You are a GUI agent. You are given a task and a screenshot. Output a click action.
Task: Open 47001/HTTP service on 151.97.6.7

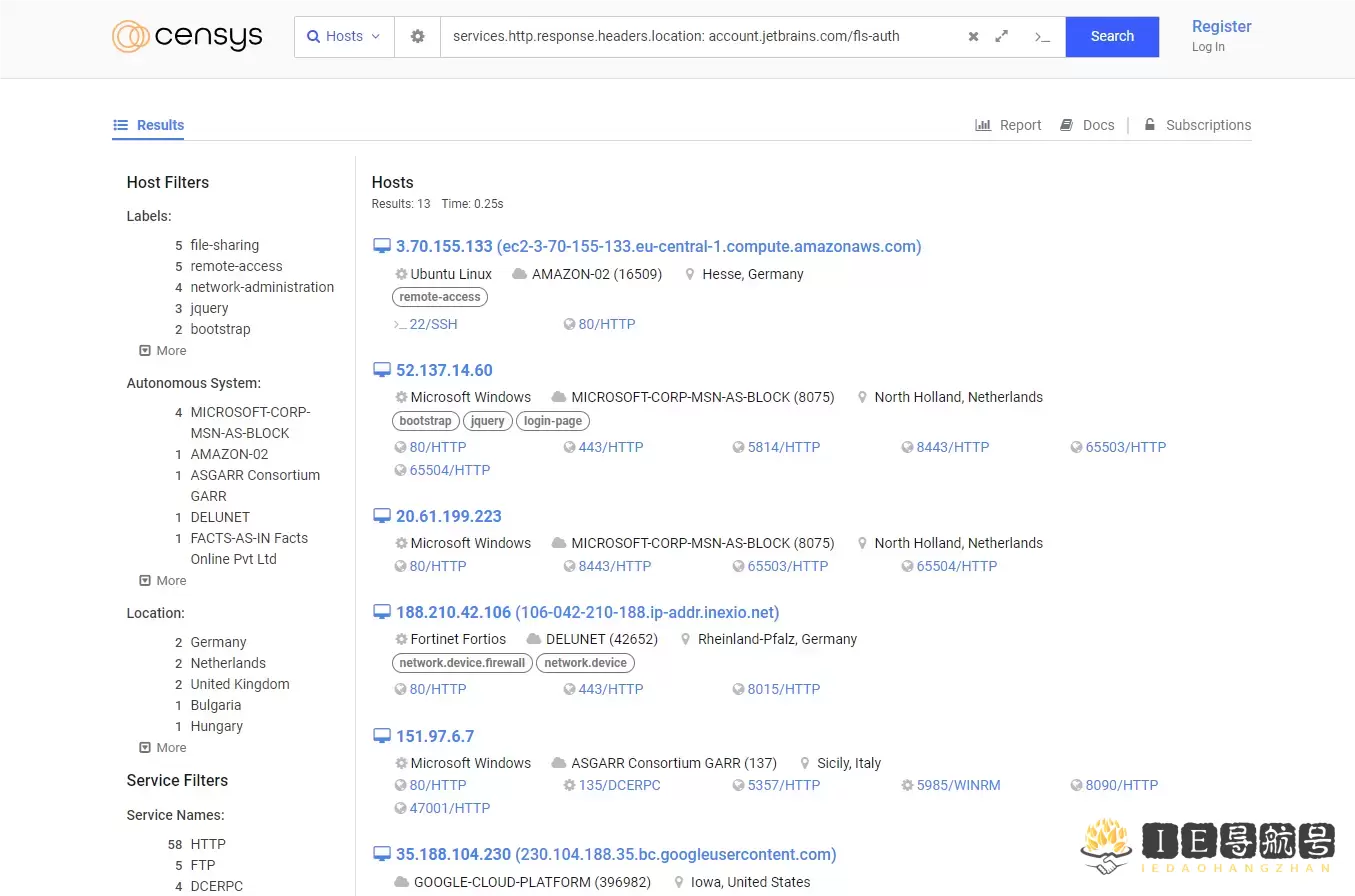pyautogui.click(x=443, y=808)
